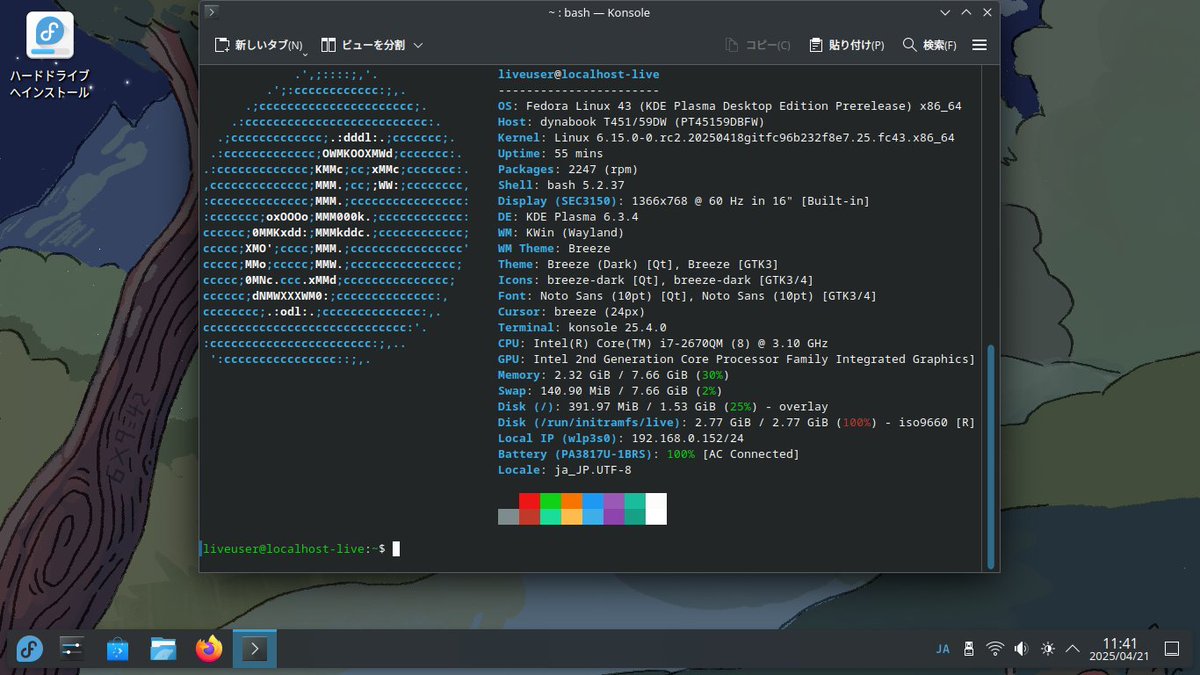Expand hidden system tray icons arrow
The height and width of the screenshot is (675, 1200).
(1073, 649)
